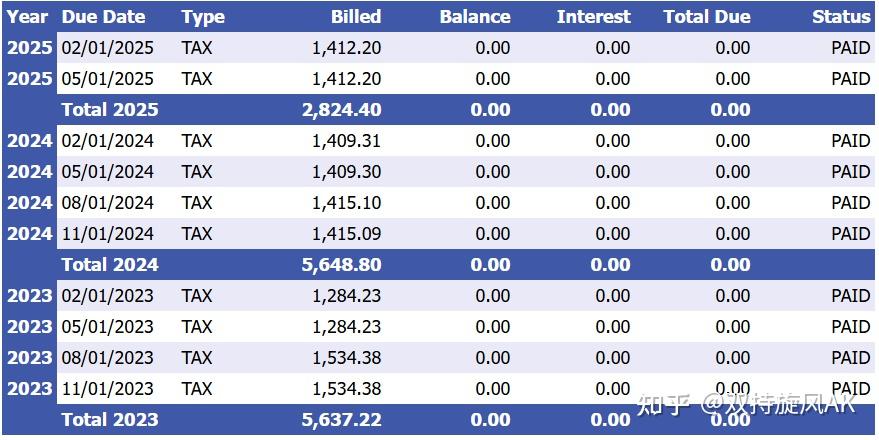Viewport: 879px width, 440px height.
Task: Click PAID status for 05/01/2023
Action: tap(850, 327)
